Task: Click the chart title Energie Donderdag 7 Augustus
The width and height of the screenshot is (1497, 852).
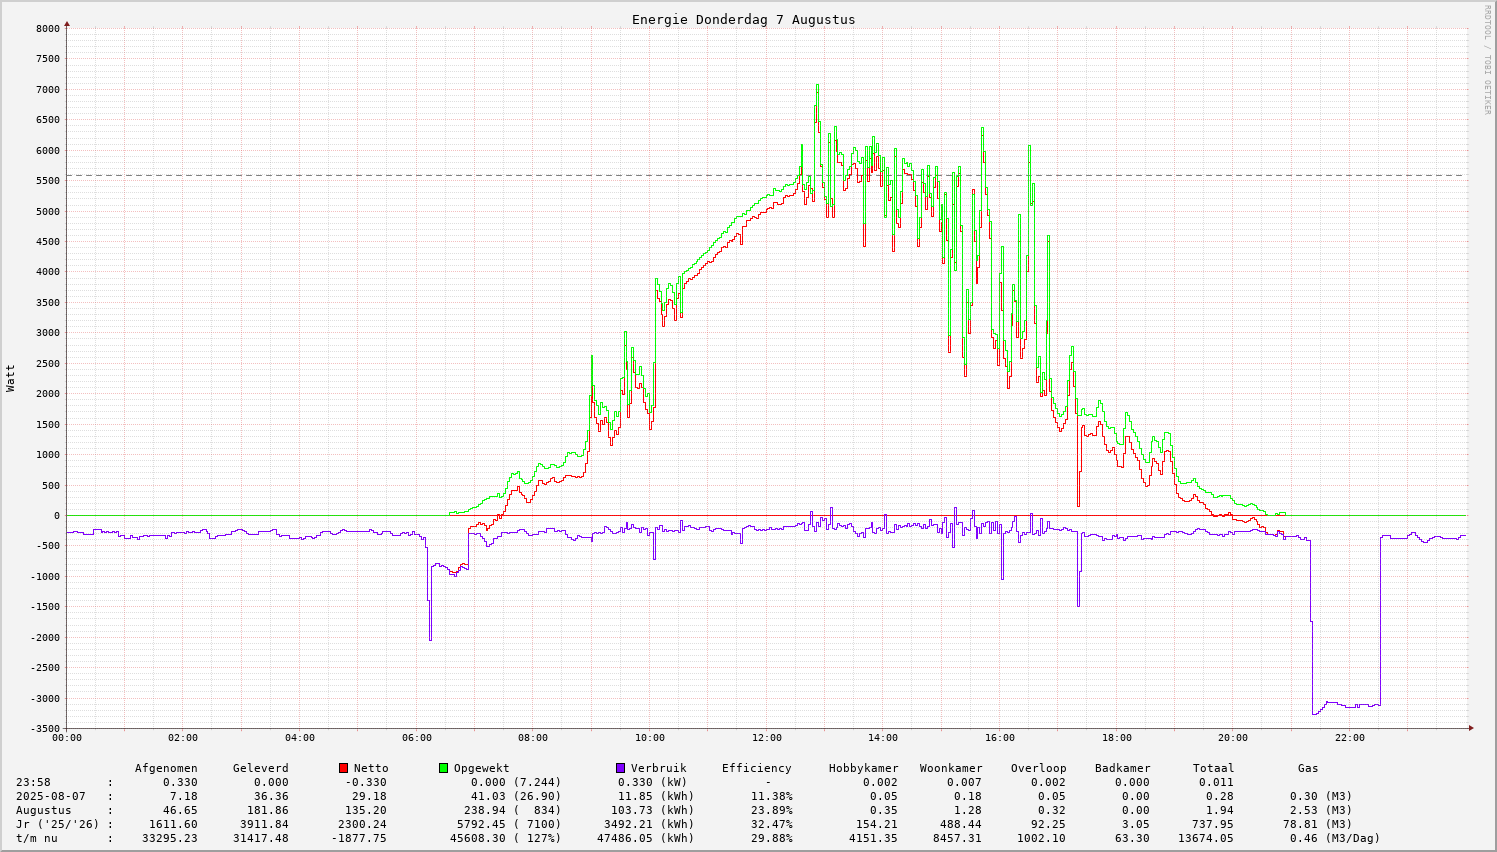Action: 743,20
